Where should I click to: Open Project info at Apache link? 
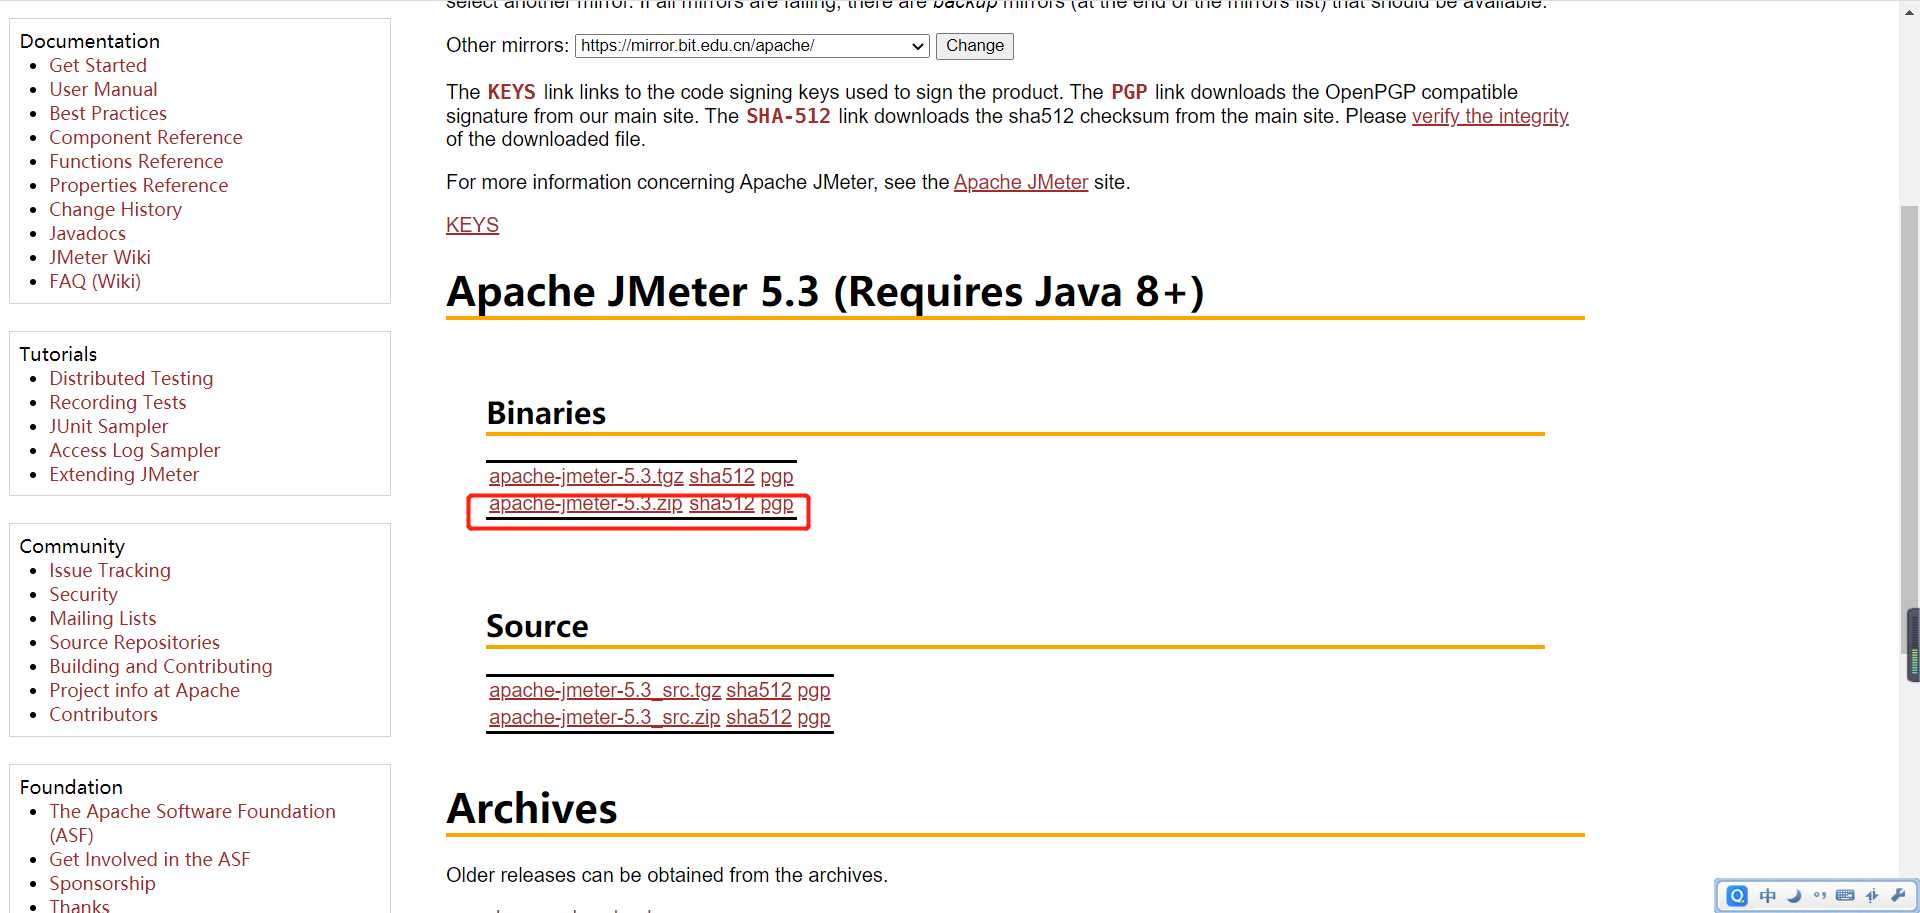pyautogui.click(x=145, y=690)
